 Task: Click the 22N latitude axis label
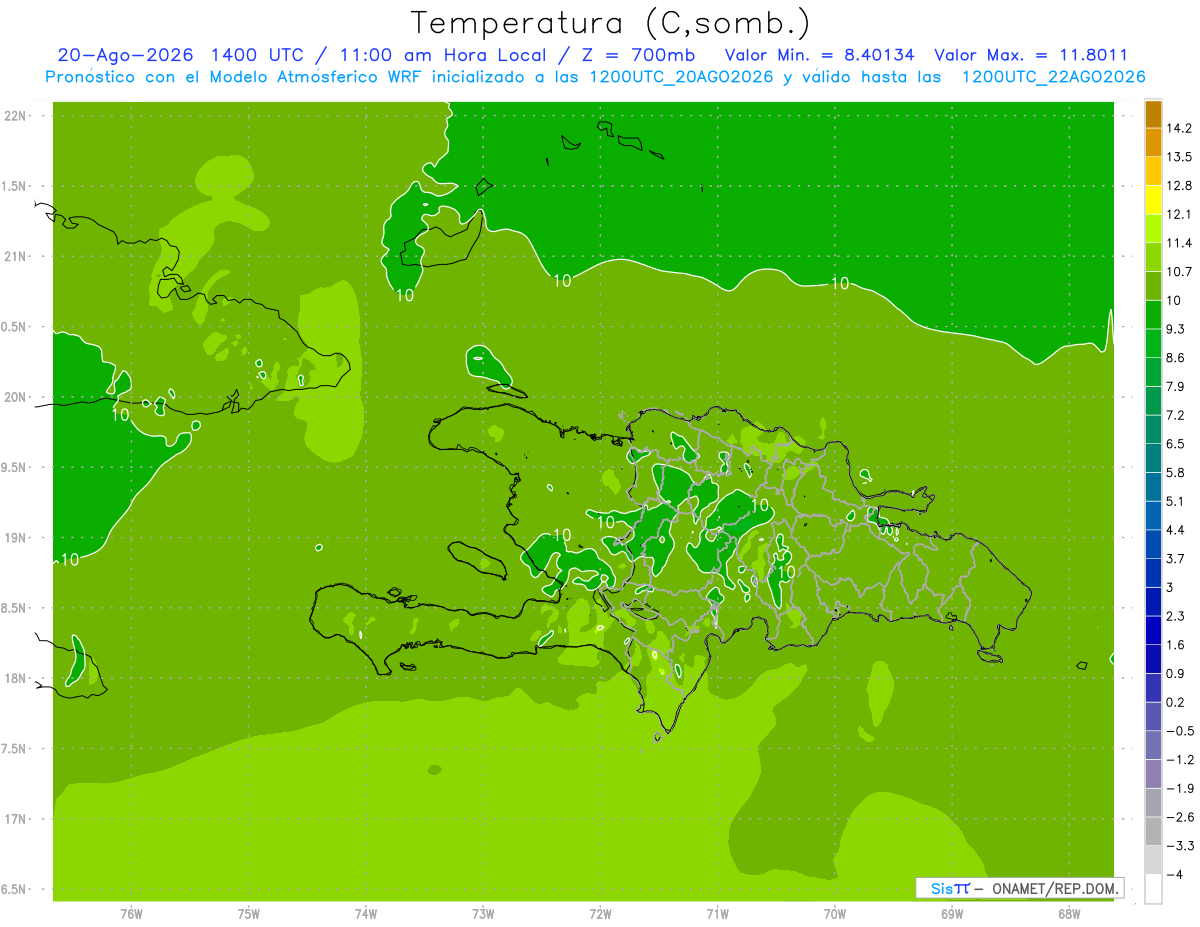pos(15,115)
